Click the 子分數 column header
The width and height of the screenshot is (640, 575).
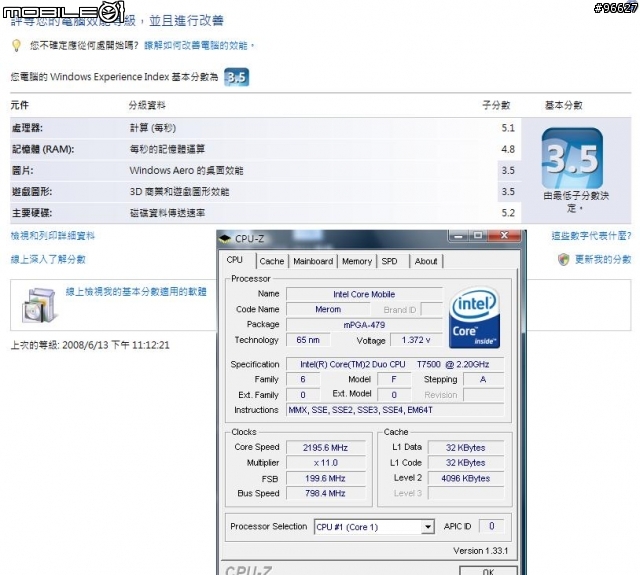496,105
